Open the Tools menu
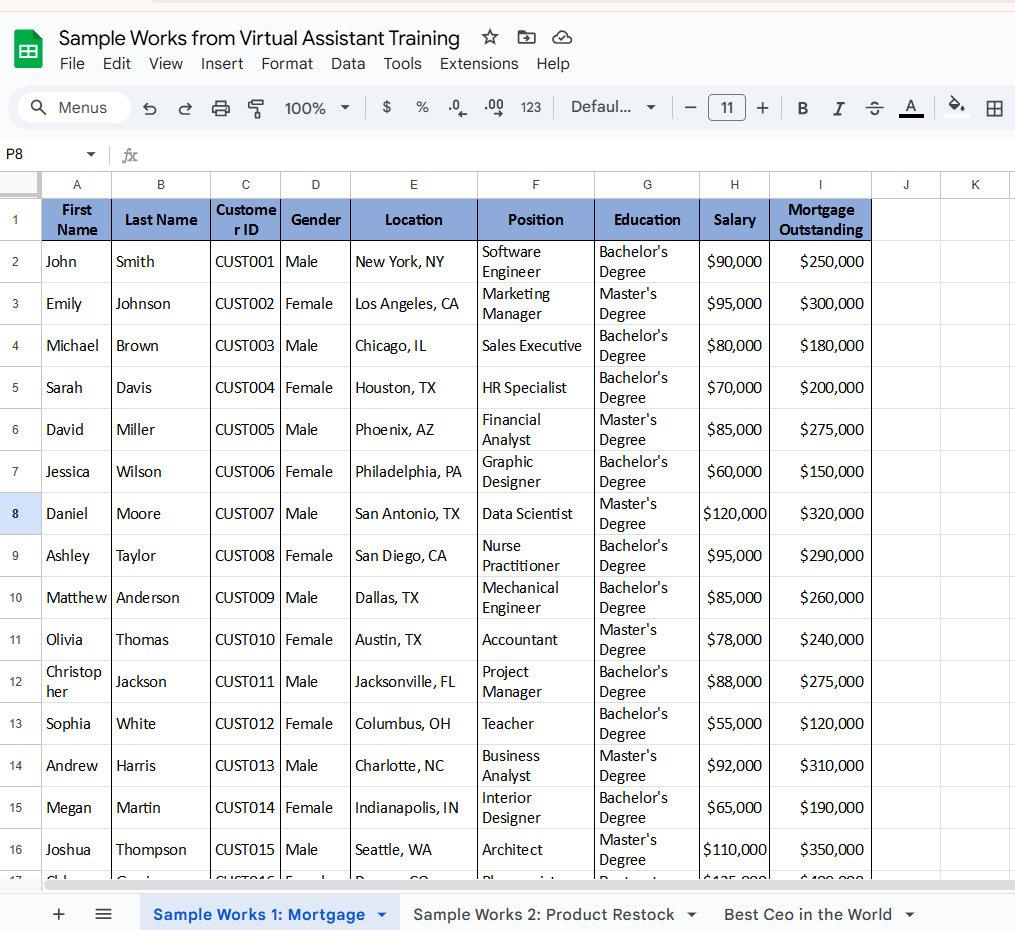This screenshot has width=1015, height=930. pyautogui.click(x=402, y=64)
